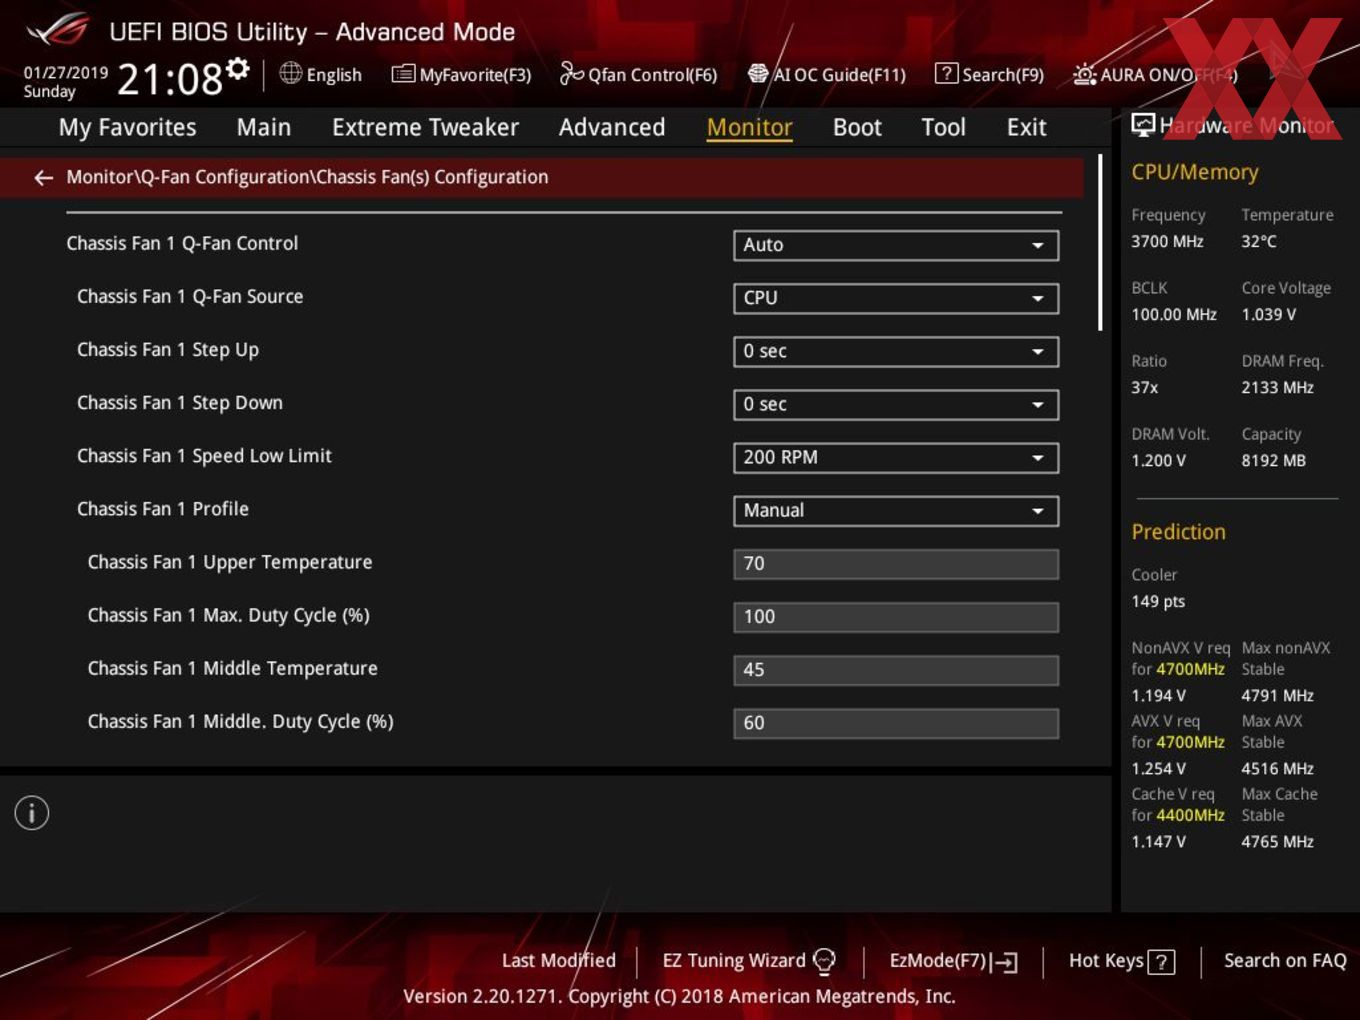Open date and time settings gear
The height and width of the screenshot is (1020, 1360).
pos(237,68)
